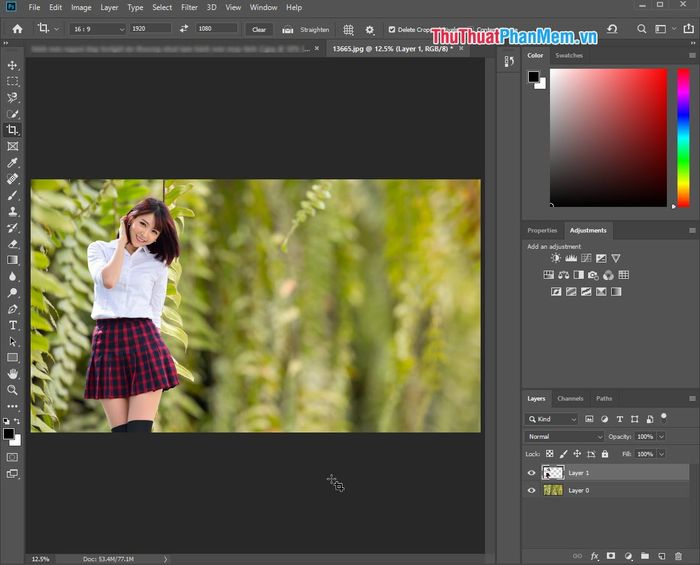Select the Move tool
700x565 pixels.
[x=13, y=65]
